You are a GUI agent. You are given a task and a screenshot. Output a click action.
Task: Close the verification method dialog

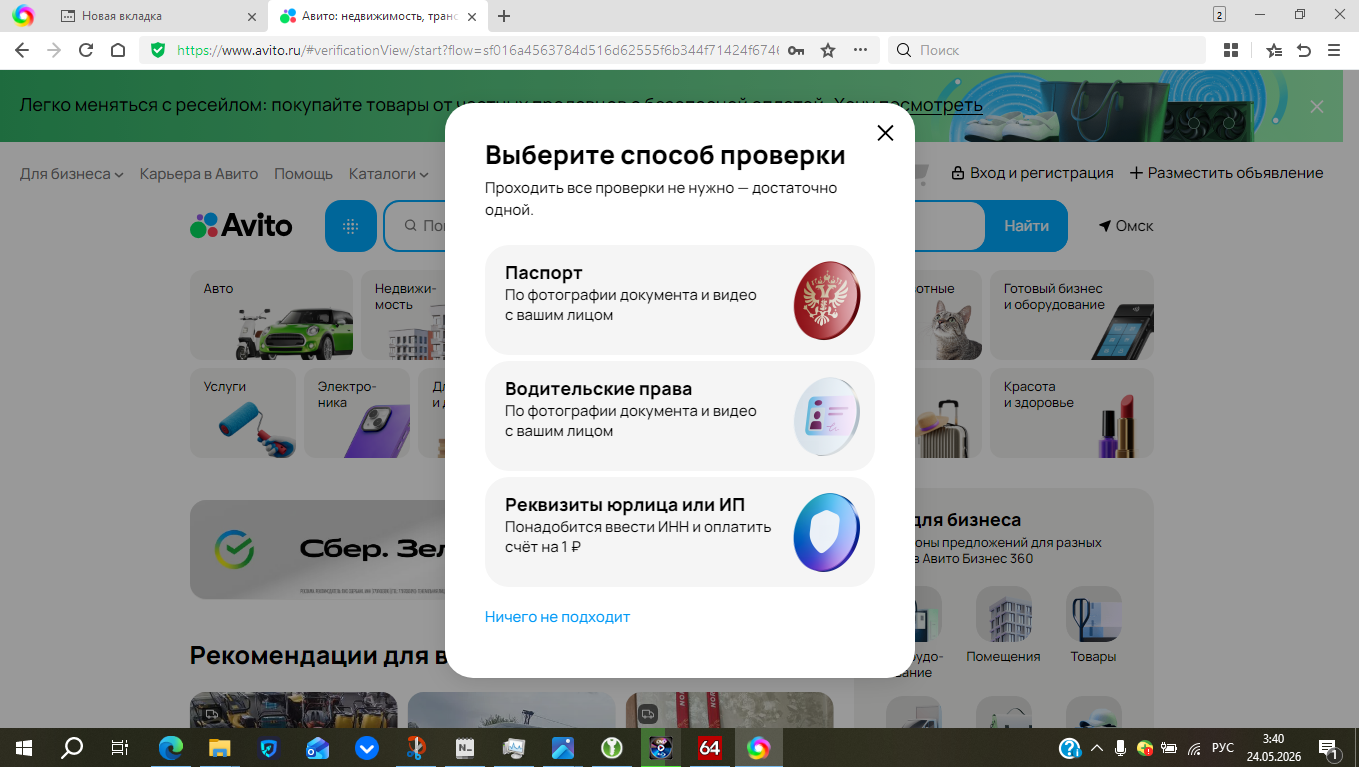(885, 133)
